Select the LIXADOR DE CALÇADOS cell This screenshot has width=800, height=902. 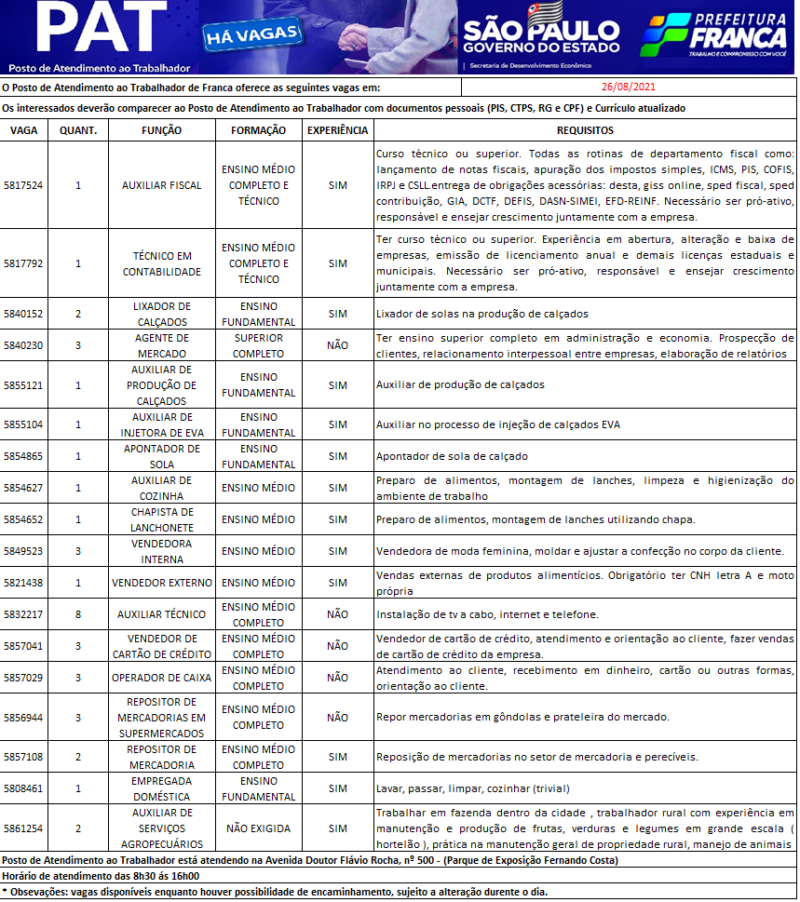coord(162,314)
